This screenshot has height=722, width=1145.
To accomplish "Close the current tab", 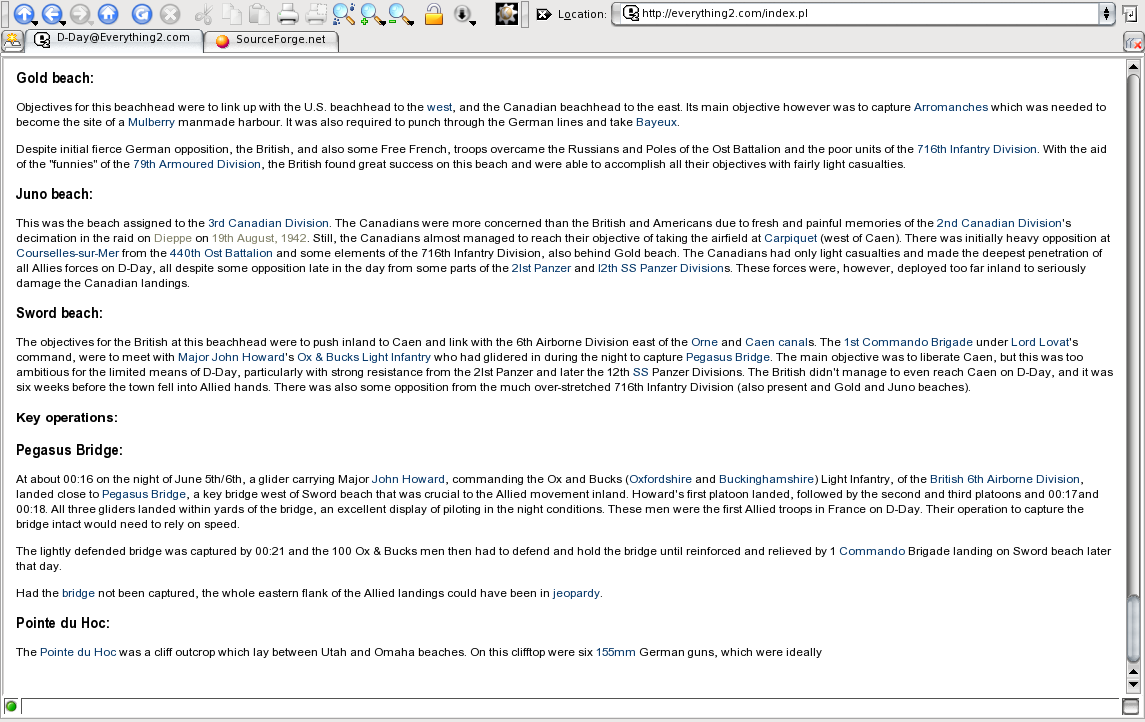I will pos(1133,42).
